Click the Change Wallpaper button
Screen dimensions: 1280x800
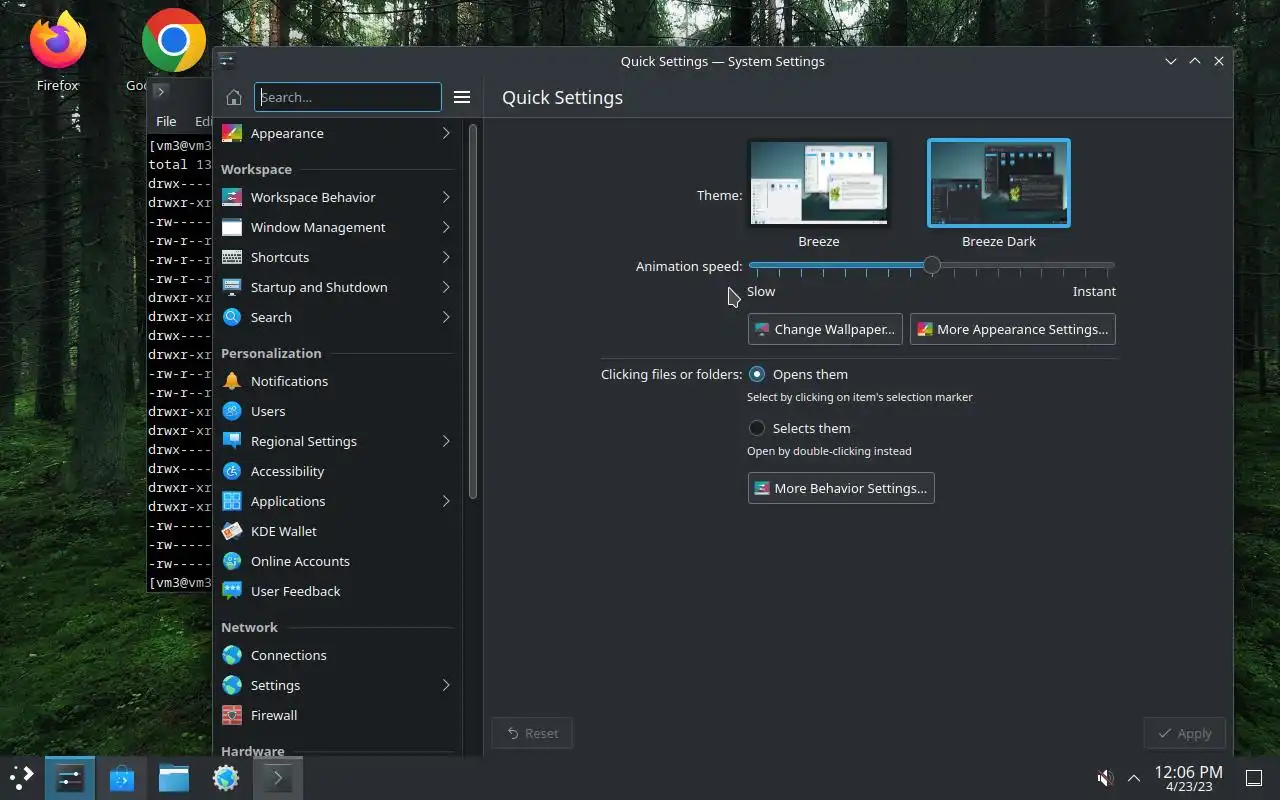825,329
